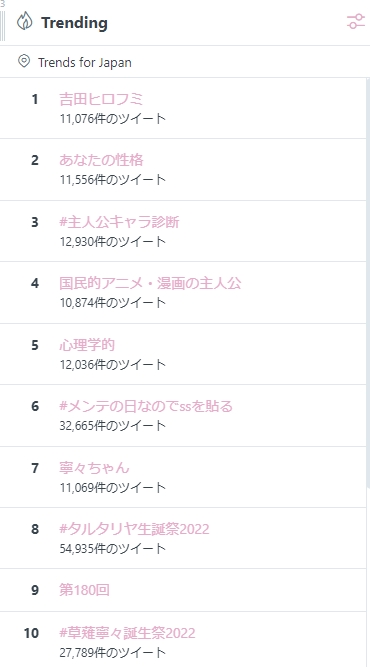
Task: Click the Trending column title
Action: [x=74, y=23]
